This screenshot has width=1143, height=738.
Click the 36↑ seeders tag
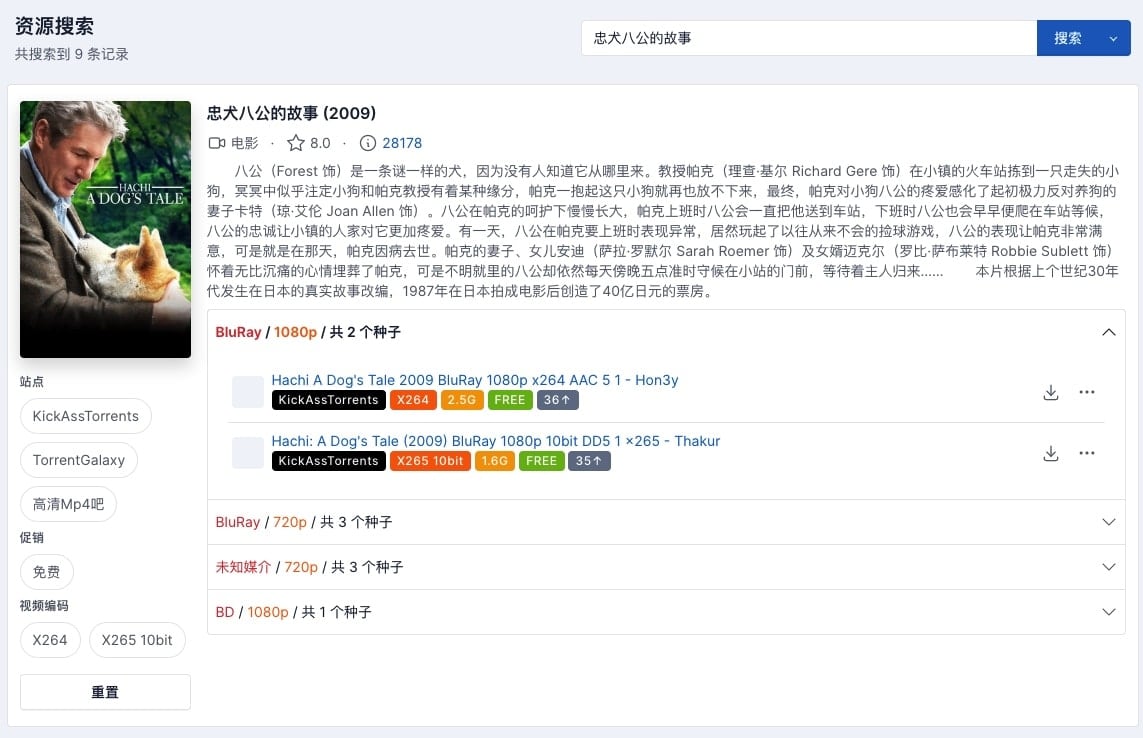(x=558, y=400)
